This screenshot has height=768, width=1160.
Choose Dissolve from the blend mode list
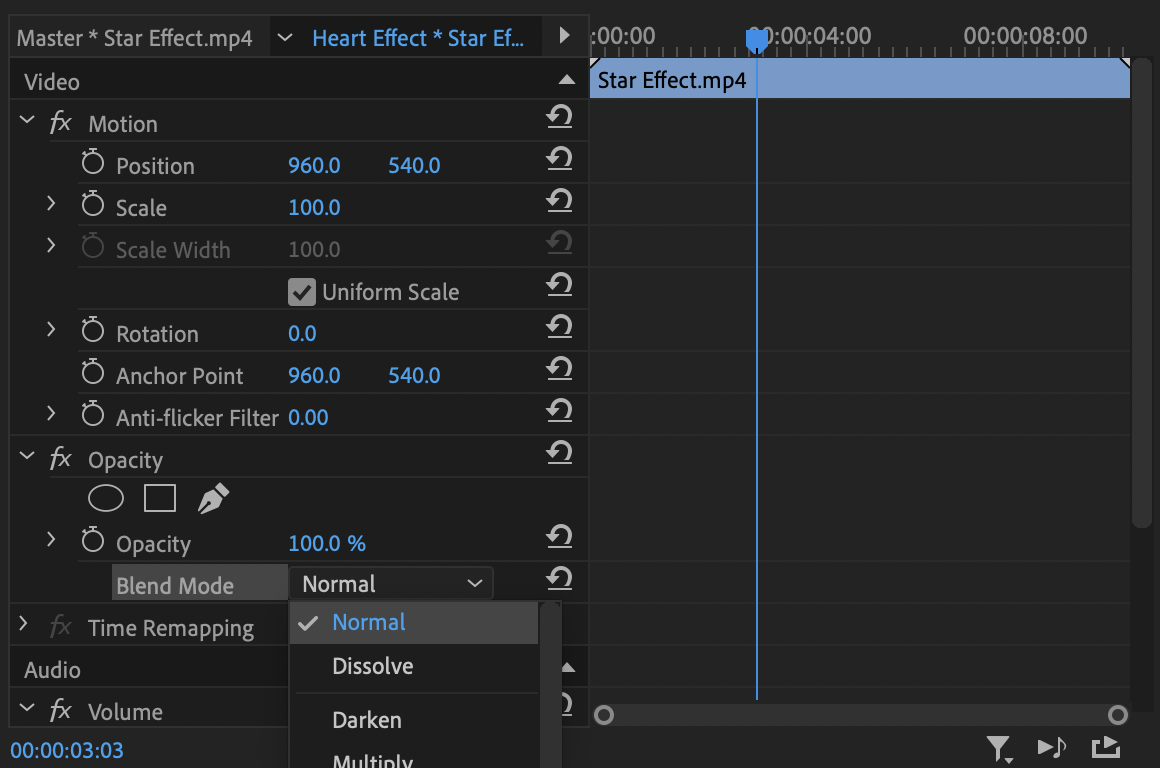click(373, 666)
